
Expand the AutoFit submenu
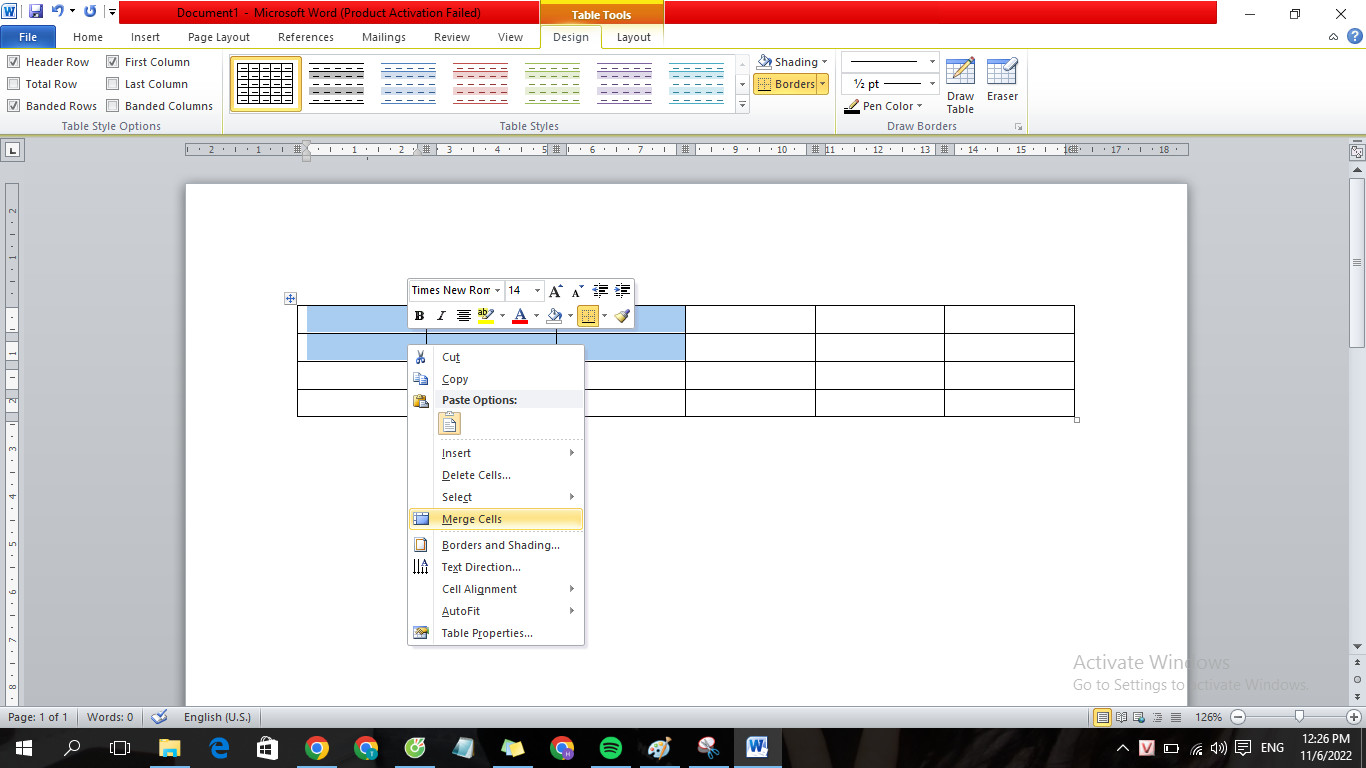[x=496, y=611]
